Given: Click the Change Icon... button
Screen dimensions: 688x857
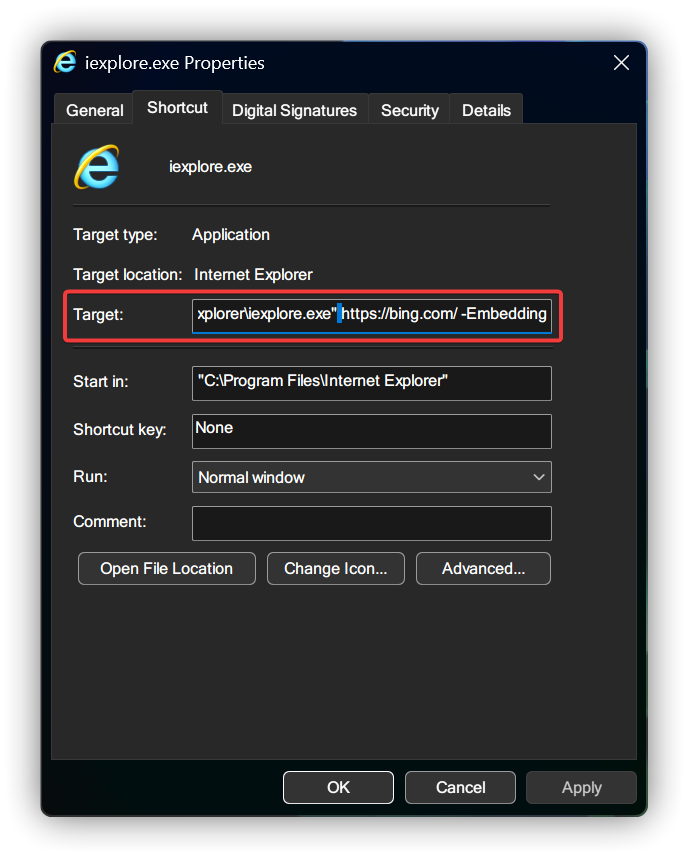Looking at the screenshot, I should coord(336,568).
